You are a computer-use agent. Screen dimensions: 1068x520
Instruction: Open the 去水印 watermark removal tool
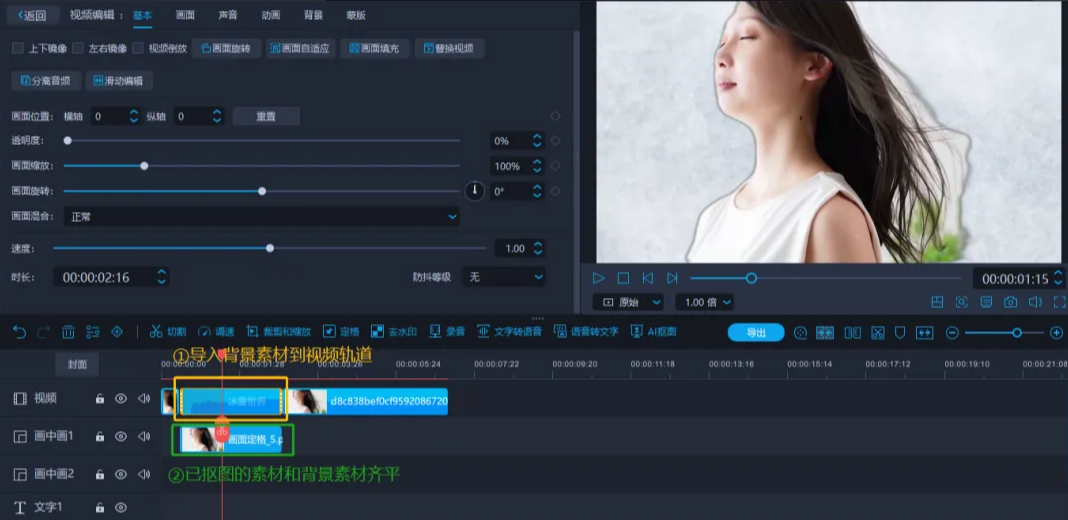pos(394,332)
